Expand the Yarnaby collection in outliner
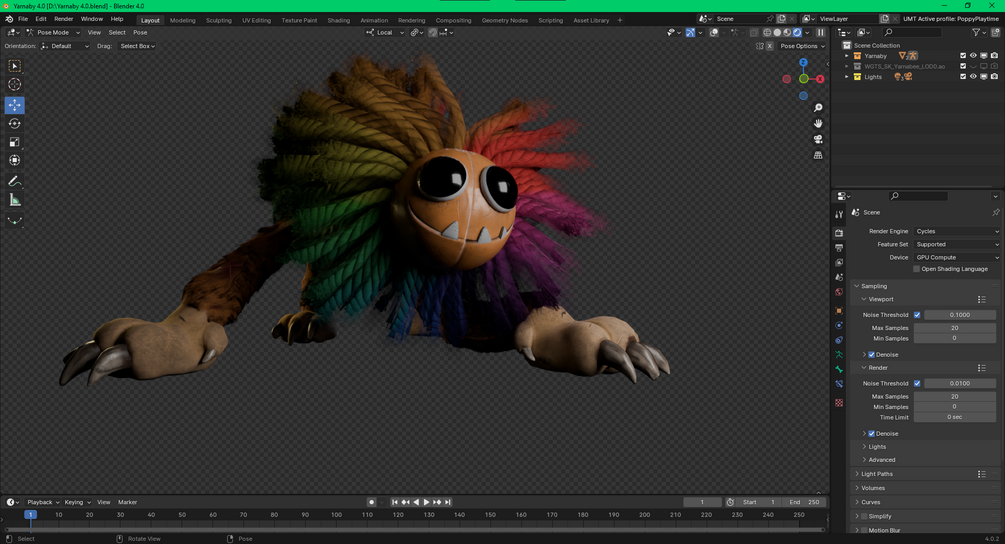This screenshot has height=544, width=1005. click(847, 56)
